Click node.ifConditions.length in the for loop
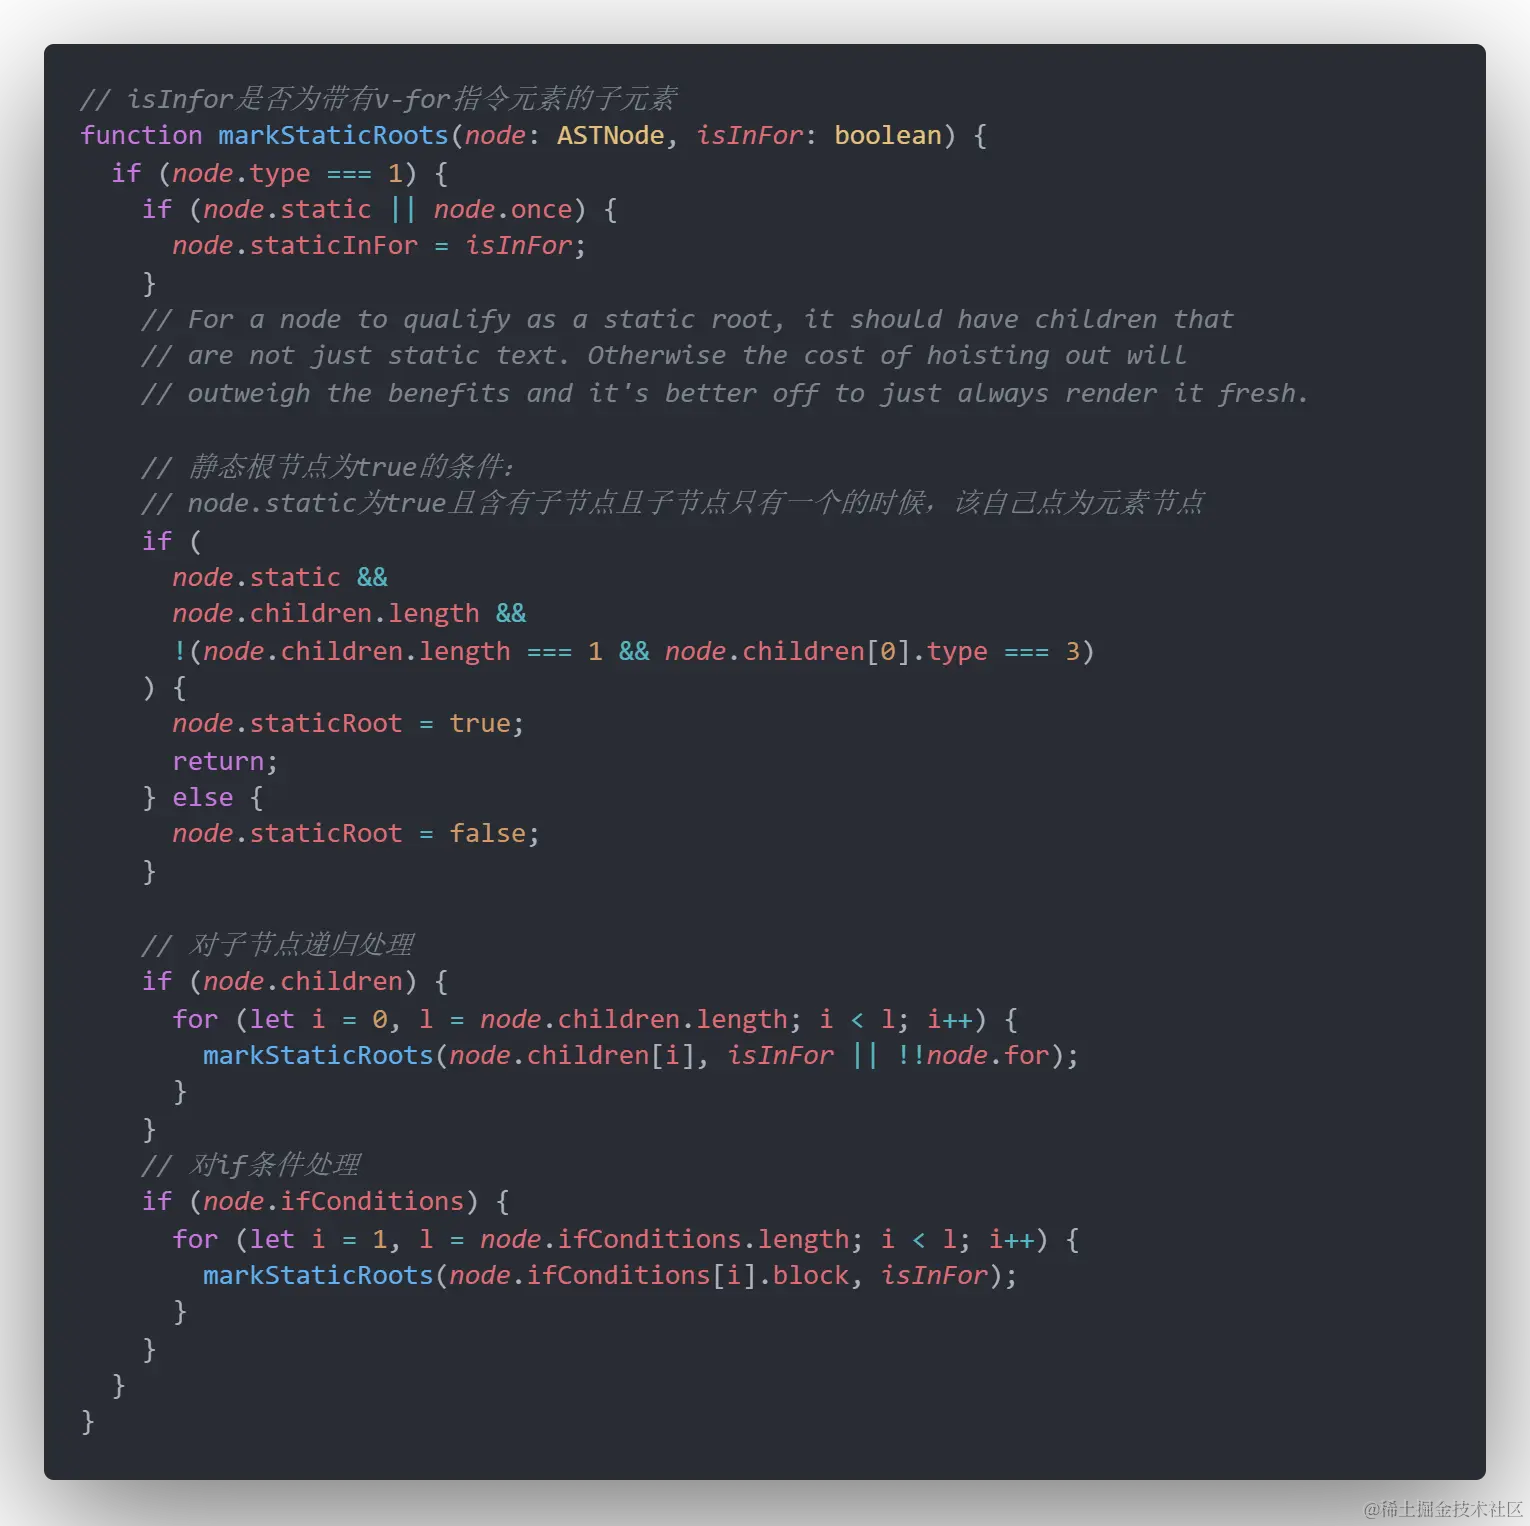The height and width of the screenshot is (1526, 1530). (664, 1239)
